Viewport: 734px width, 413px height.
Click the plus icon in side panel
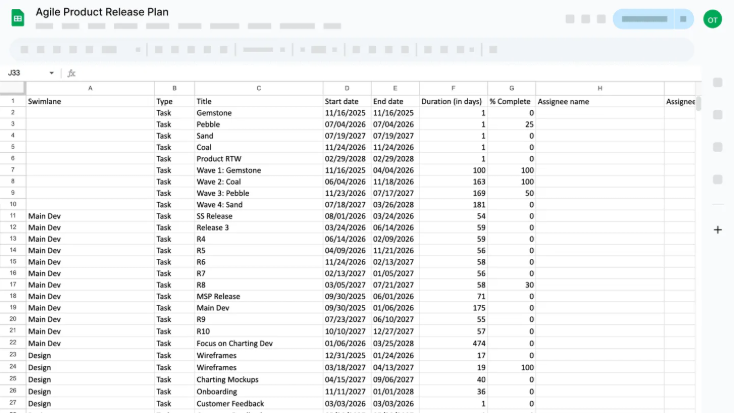(x=718, y=230)
